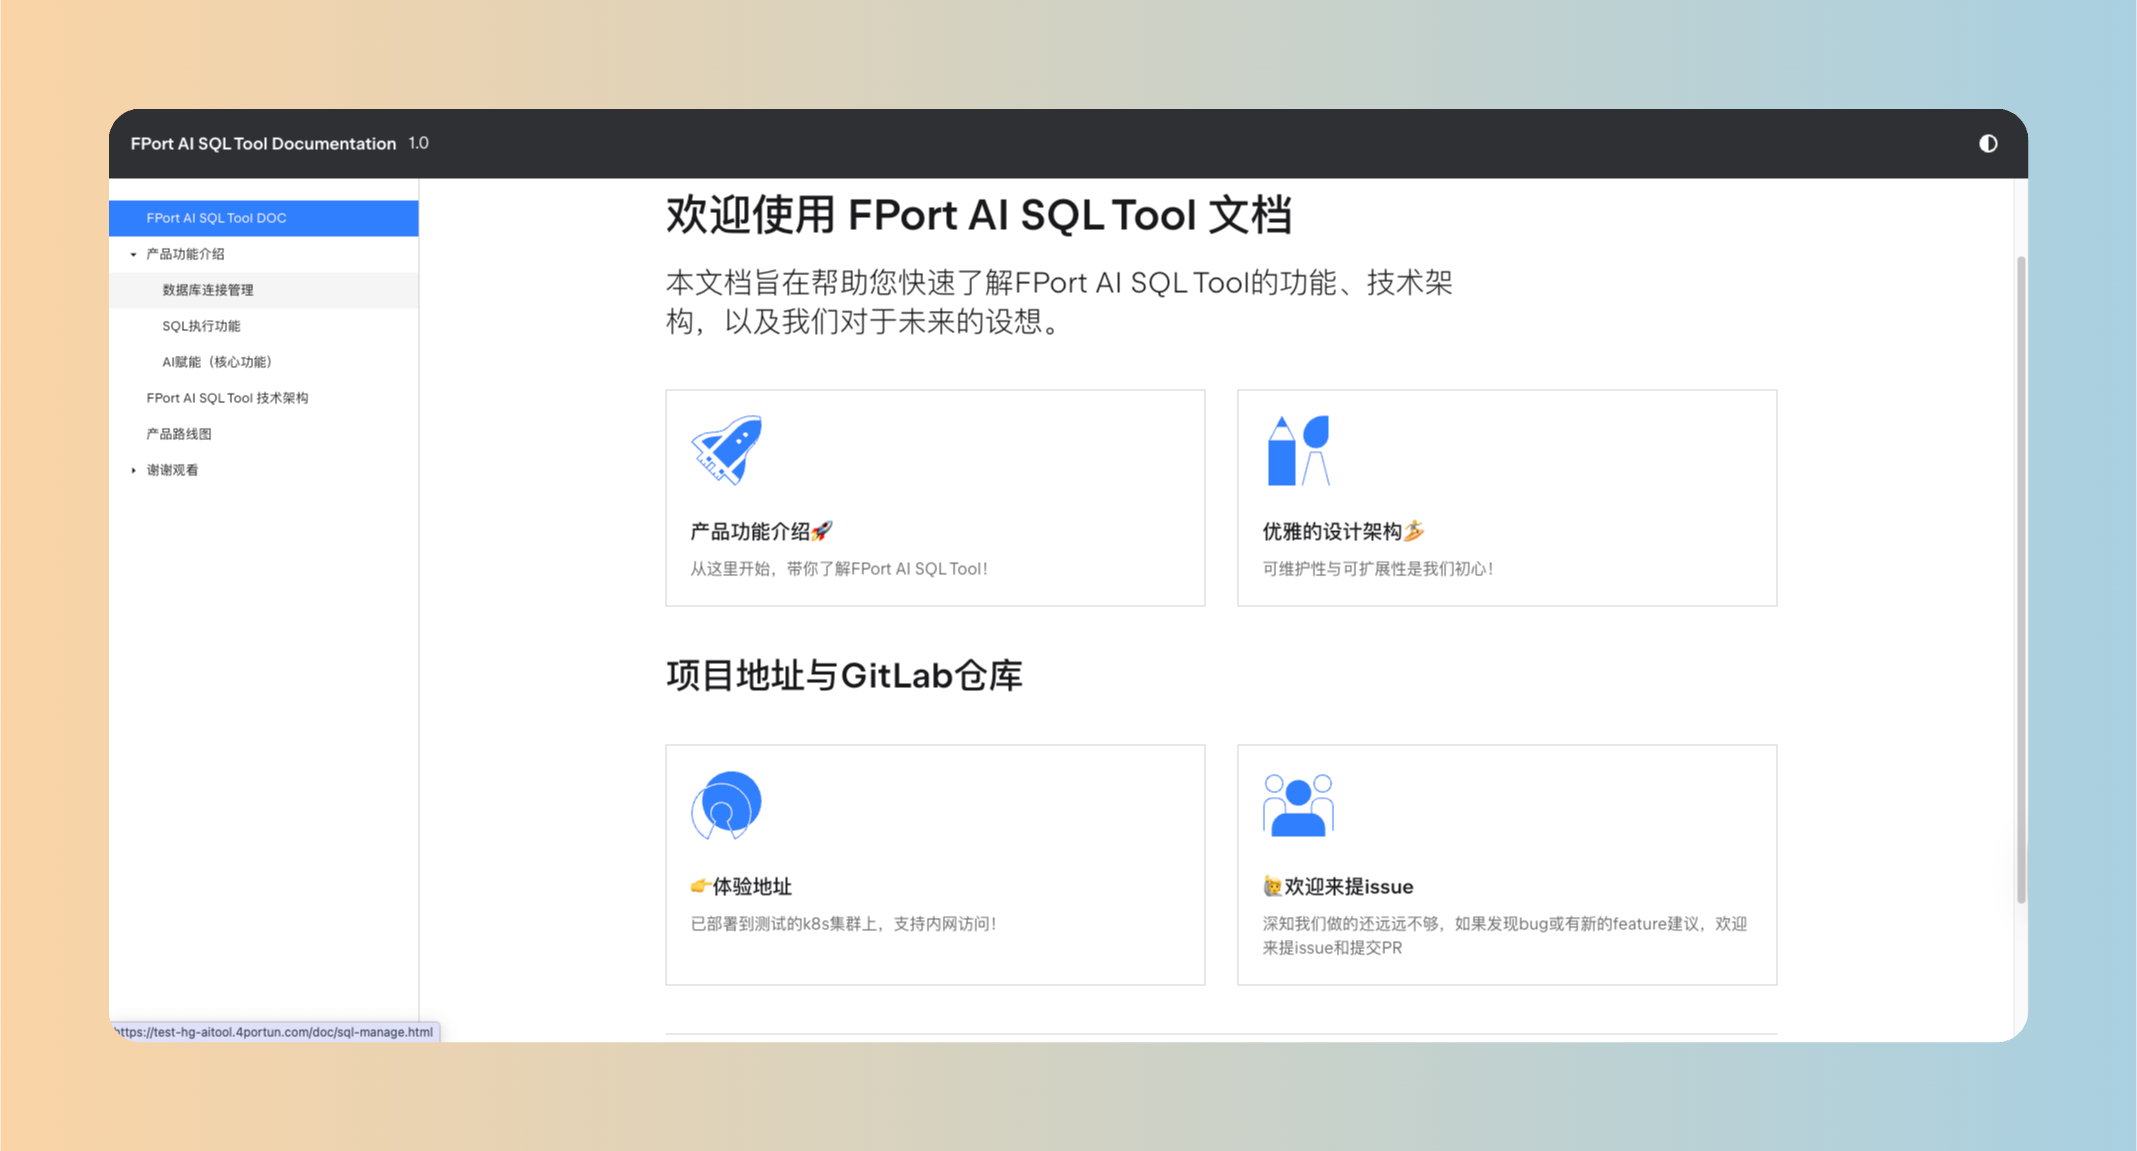Click the people group community icon
The height and width of the screenshot is (1151, 2137).
pyautogui.click(x=1298, y=804)
